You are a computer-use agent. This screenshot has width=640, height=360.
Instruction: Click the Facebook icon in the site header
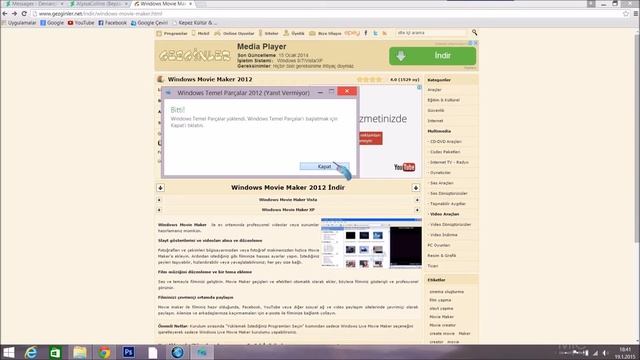point(365,33)
